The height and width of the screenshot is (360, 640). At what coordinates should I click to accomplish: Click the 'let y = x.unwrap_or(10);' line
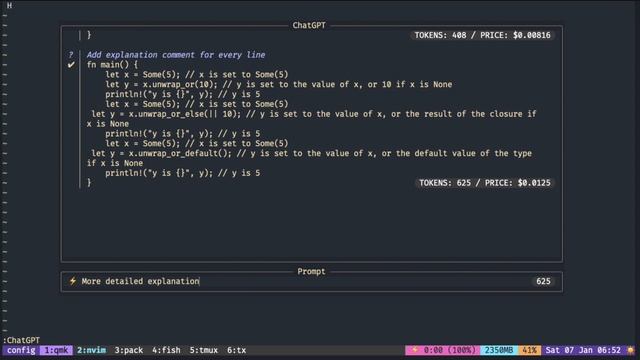[x=279, y=84]
